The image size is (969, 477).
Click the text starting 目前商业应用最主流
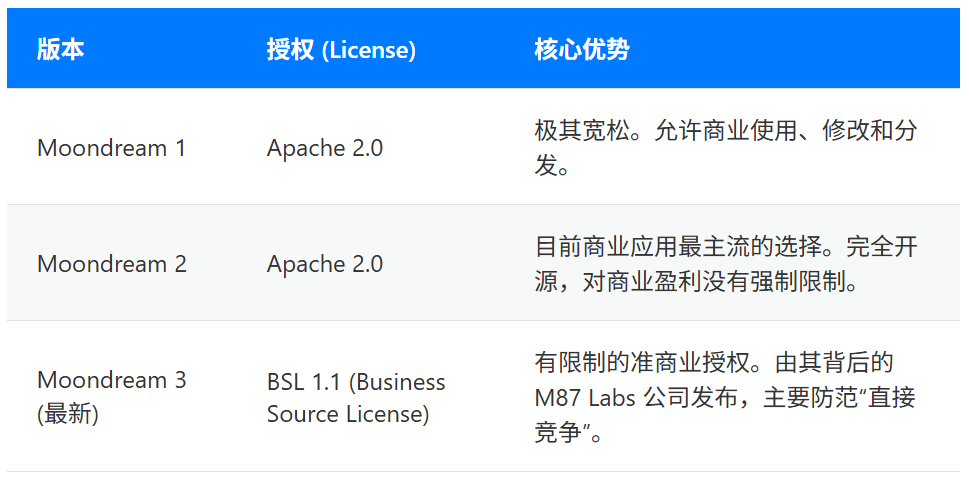tap(726, 264)
